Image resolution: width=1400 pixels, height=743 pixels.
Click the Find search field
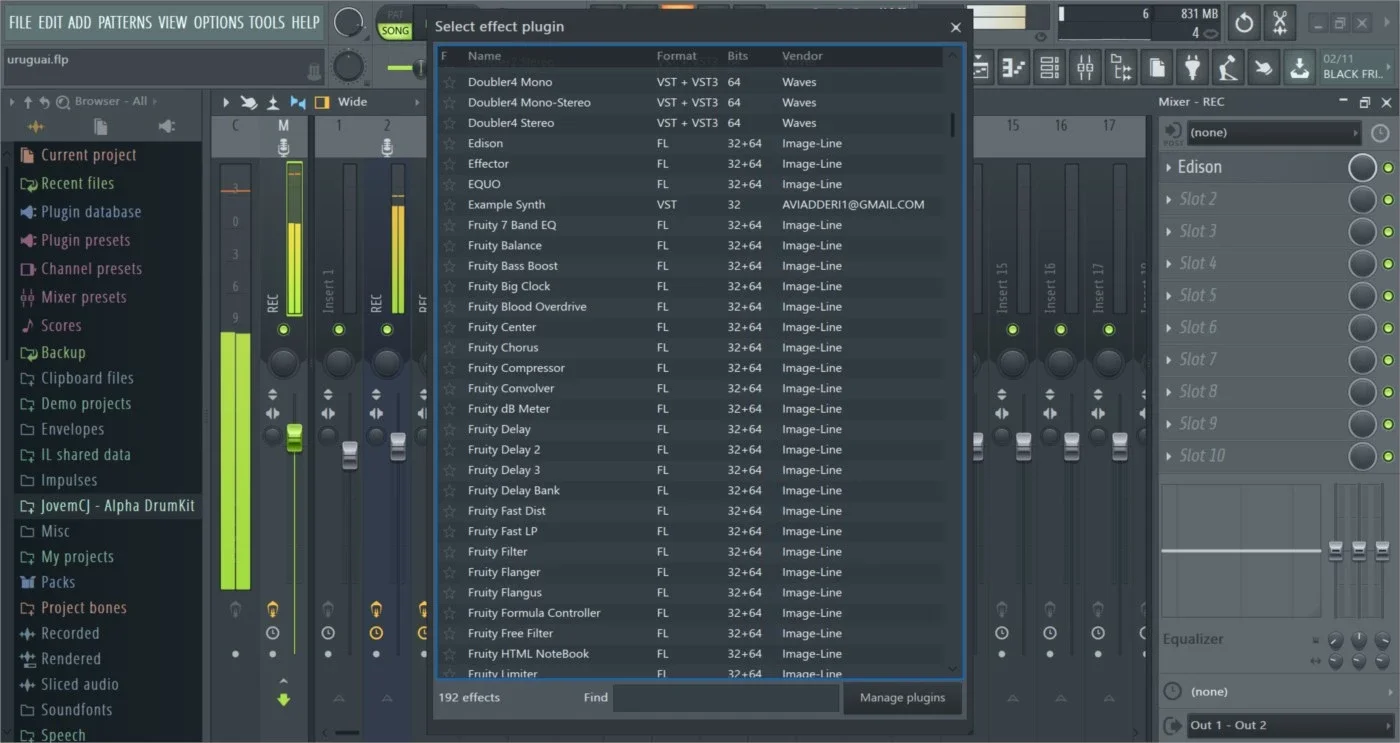(726, 698)
